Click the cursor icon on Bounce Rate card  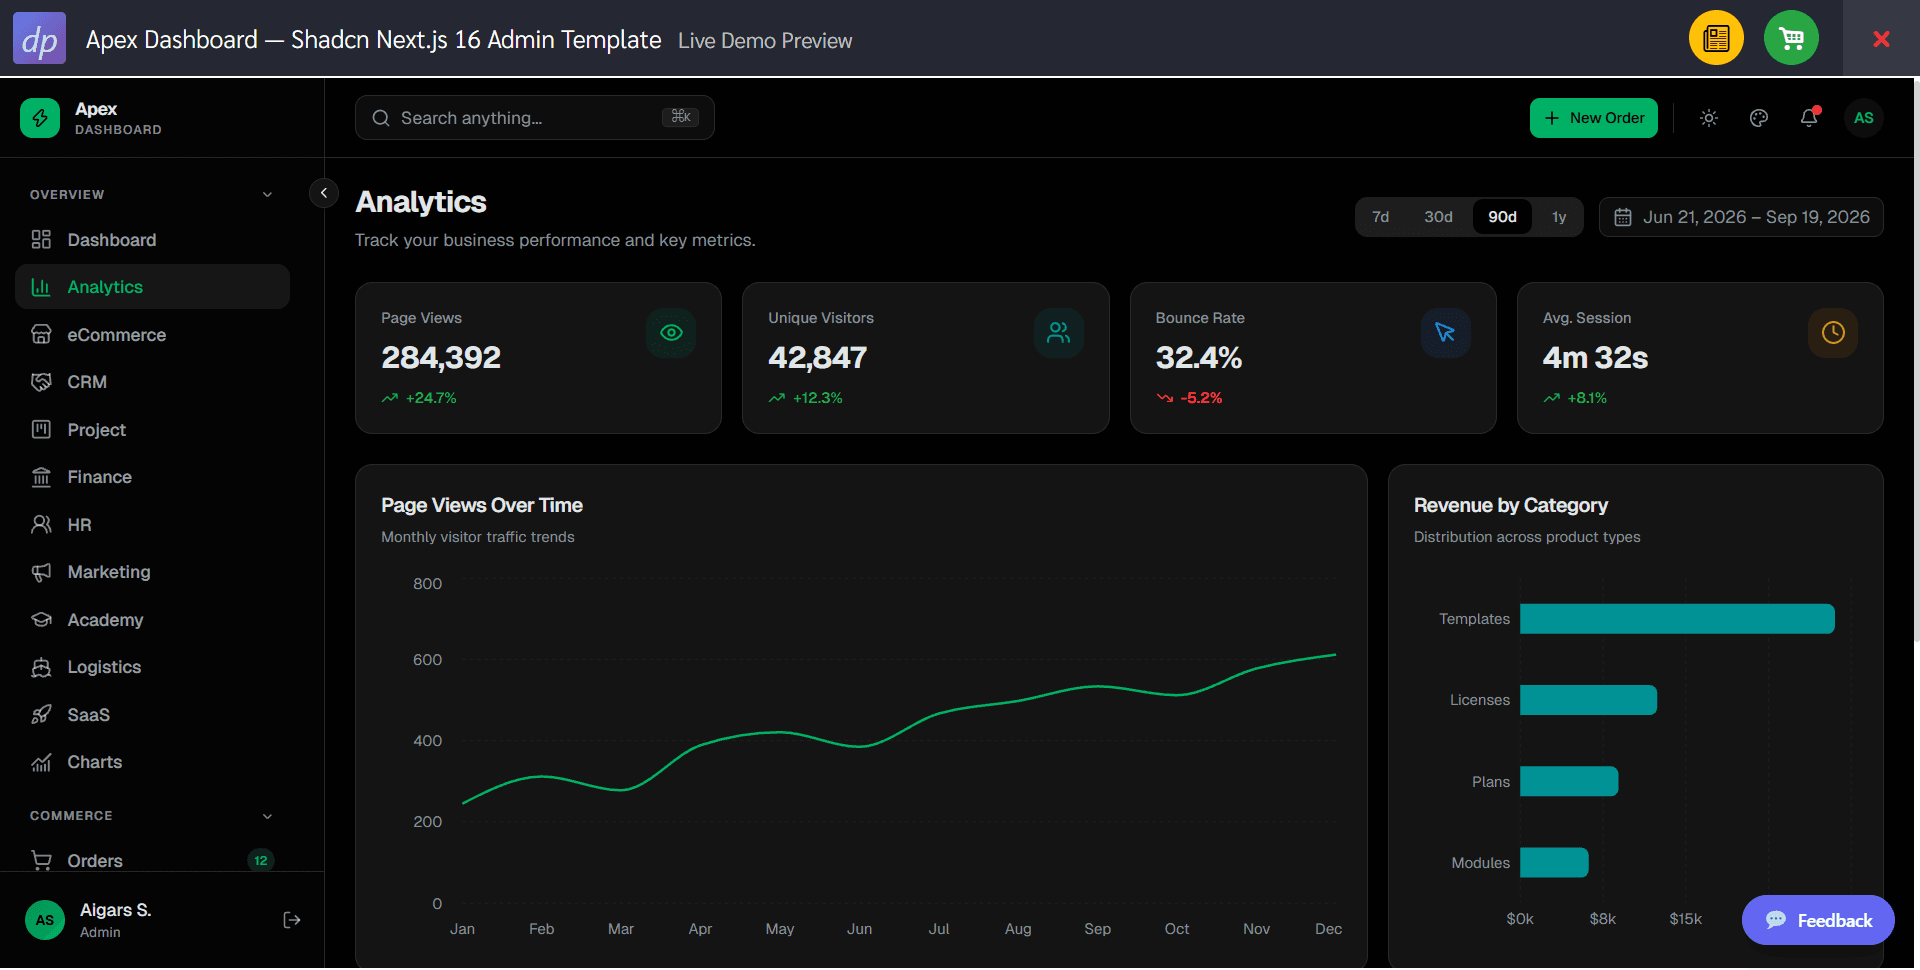[x=1445, y=333]
